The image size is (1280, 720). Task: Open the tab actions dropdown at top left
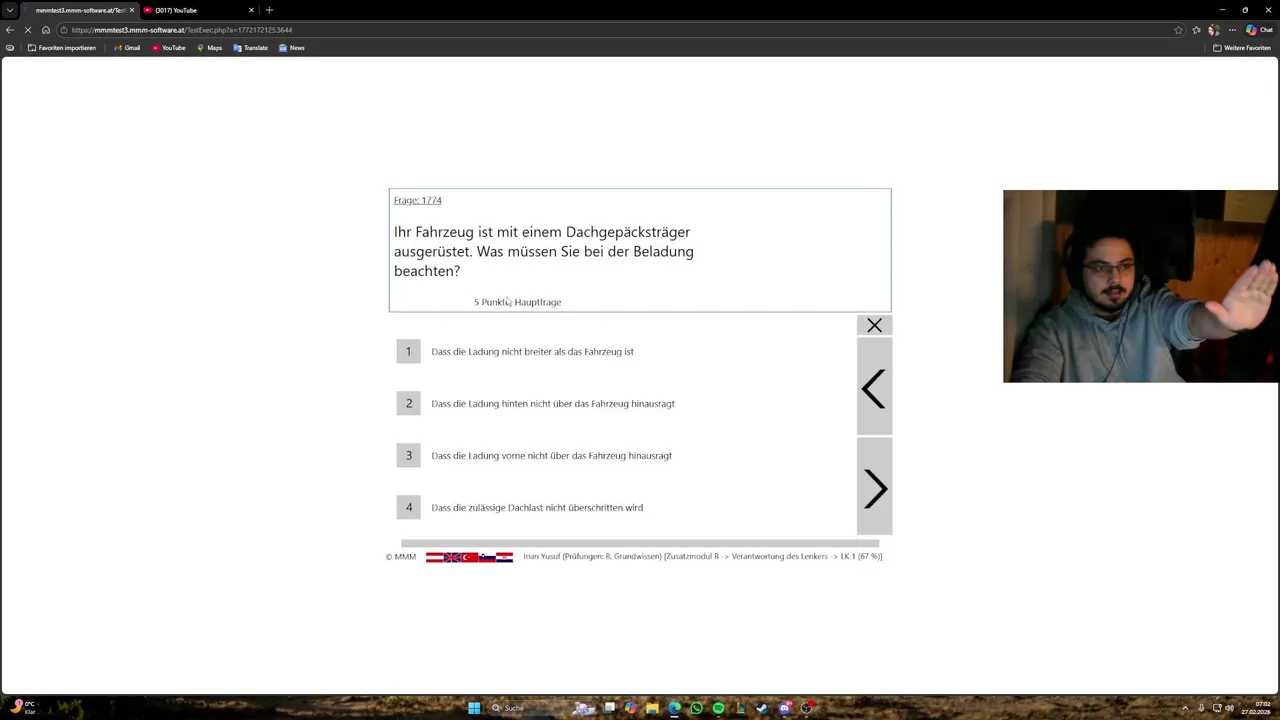pyautogui.click(x=10, y=10)
